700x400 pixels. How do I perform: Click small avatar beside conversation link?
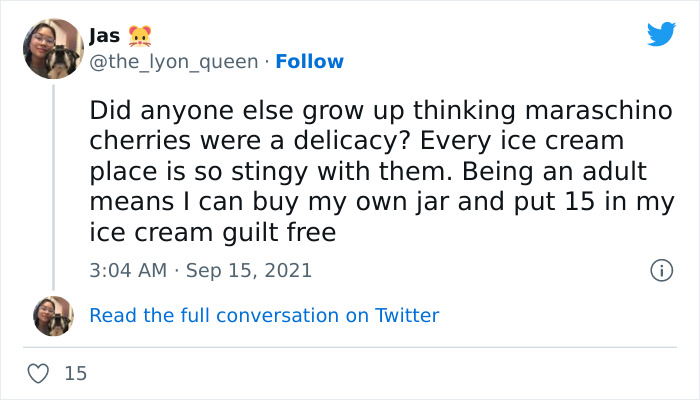pyautogui.click(x=53, y=315)
